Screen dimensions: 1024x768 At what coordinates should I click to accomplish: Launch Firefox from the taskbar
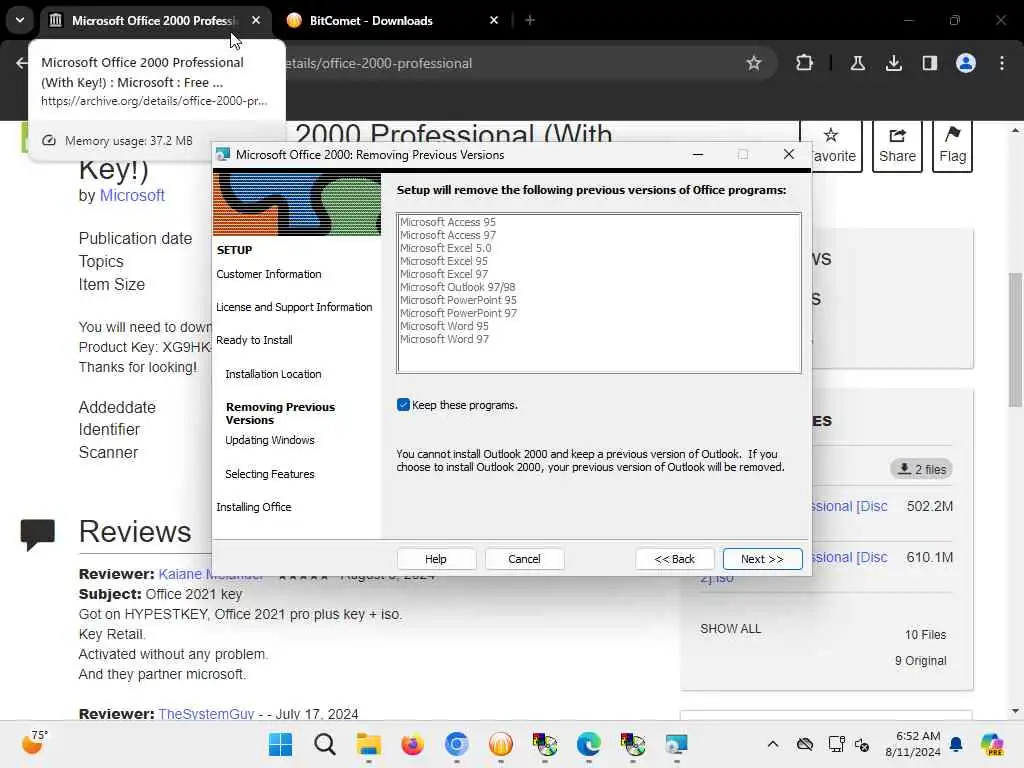[412, 744]
